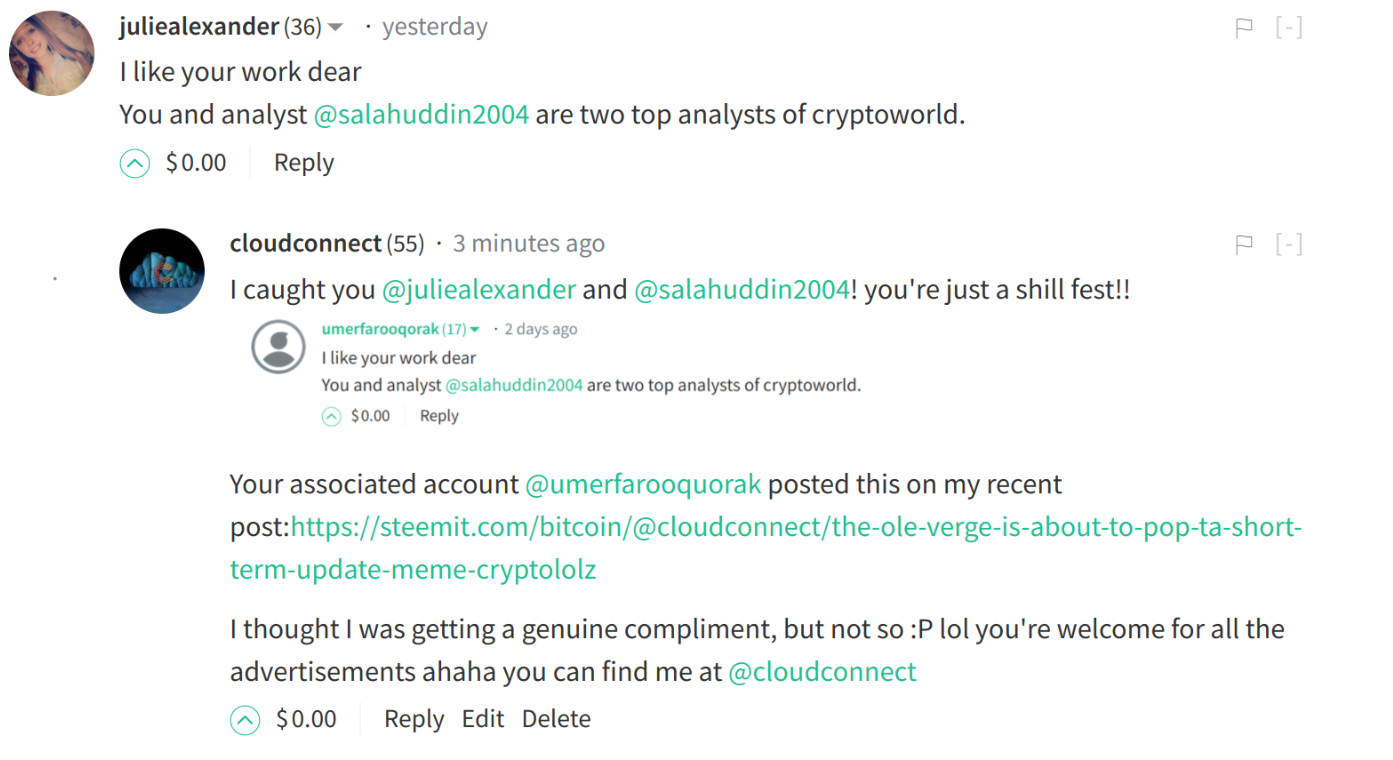1393x760 pixels.
Task: Open the steemit.com Verge post link
Action: [x=795, y=527]
